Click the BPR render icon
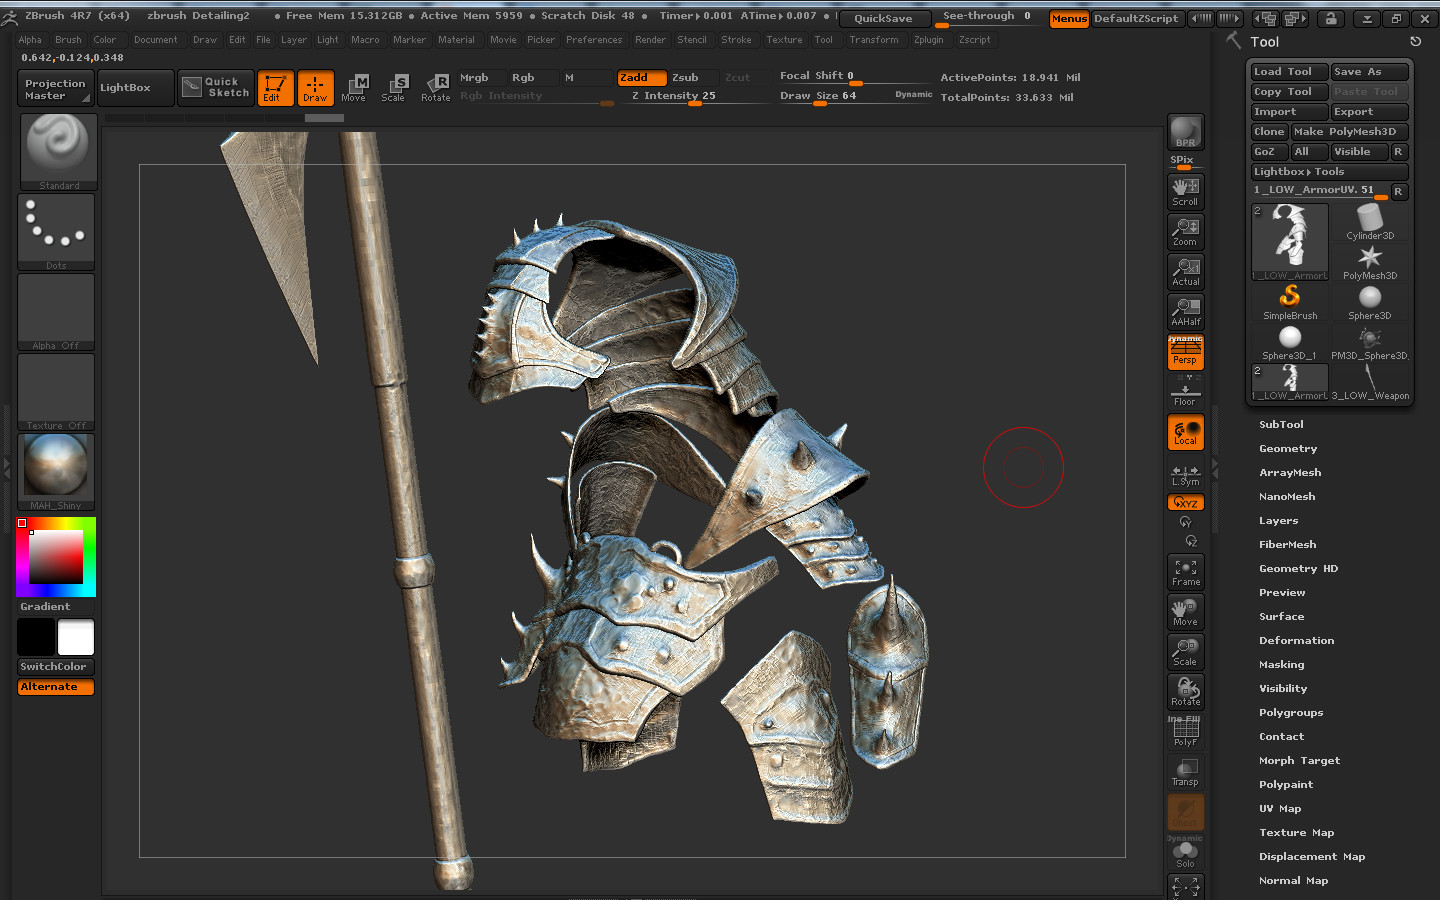 (x=1185, y=132)
